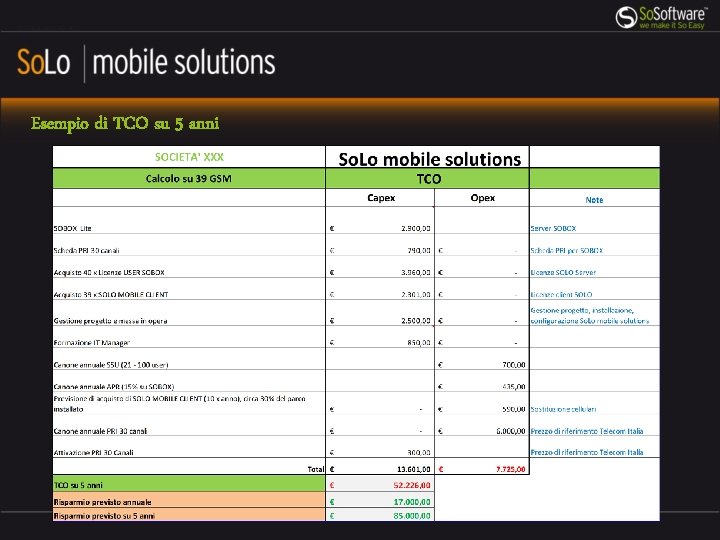Select the 'Formazione IT Manager' row label
The image size is (720, 540).
pyautogui.click(x=91, y=343)
